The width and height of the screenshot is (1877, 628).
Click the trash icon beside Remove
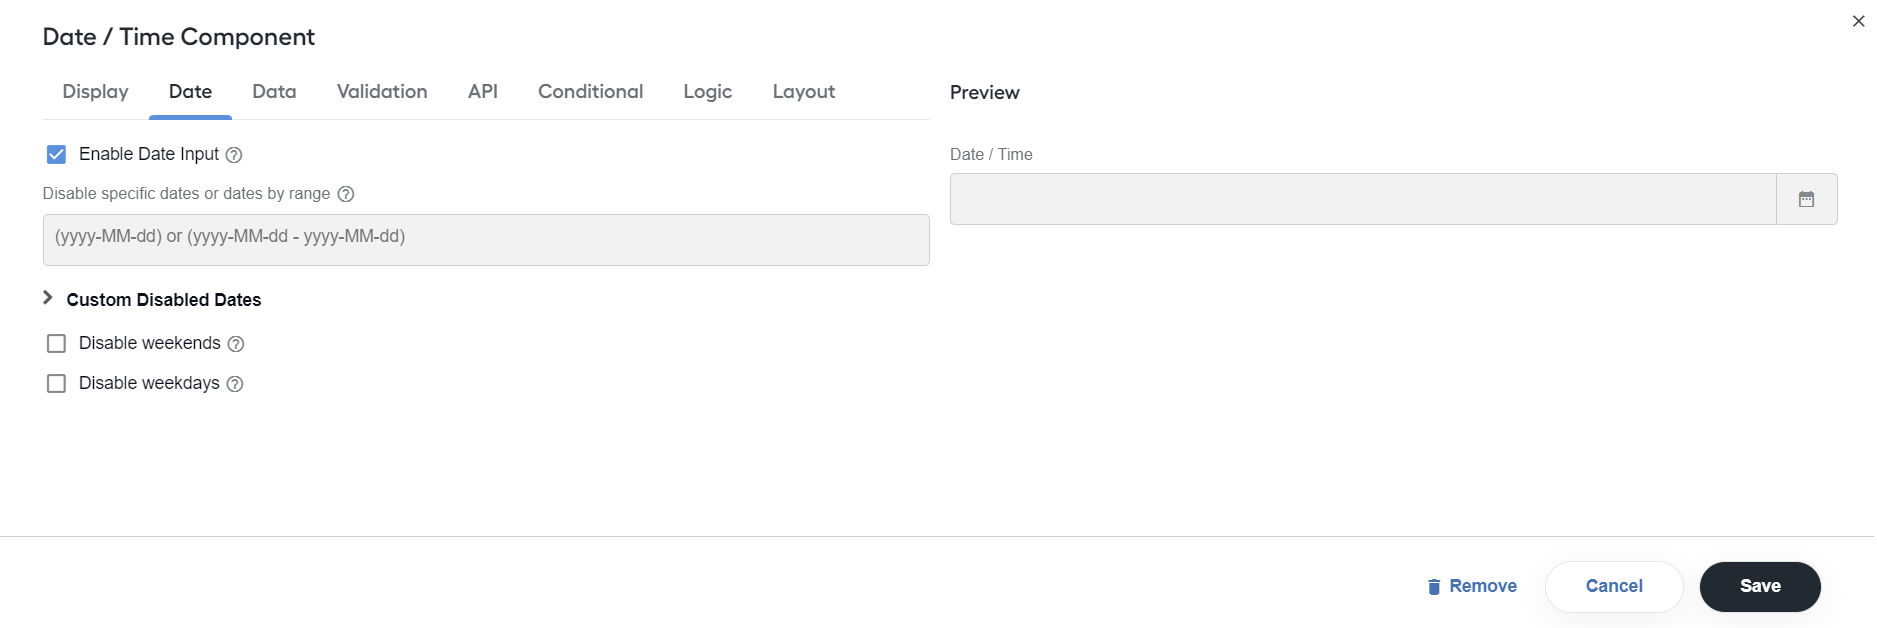tap(1434, 587)
